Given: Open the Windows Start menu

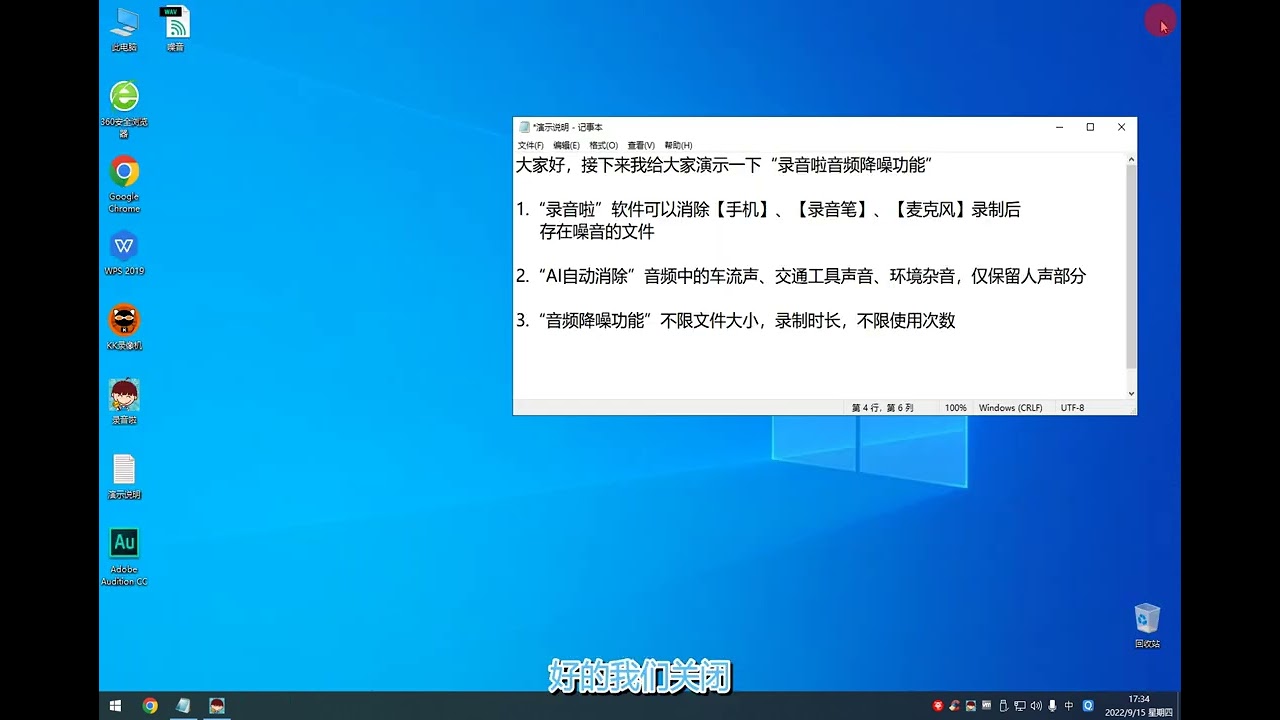Looking at the screenshot, I should click(x=115, y=706).
